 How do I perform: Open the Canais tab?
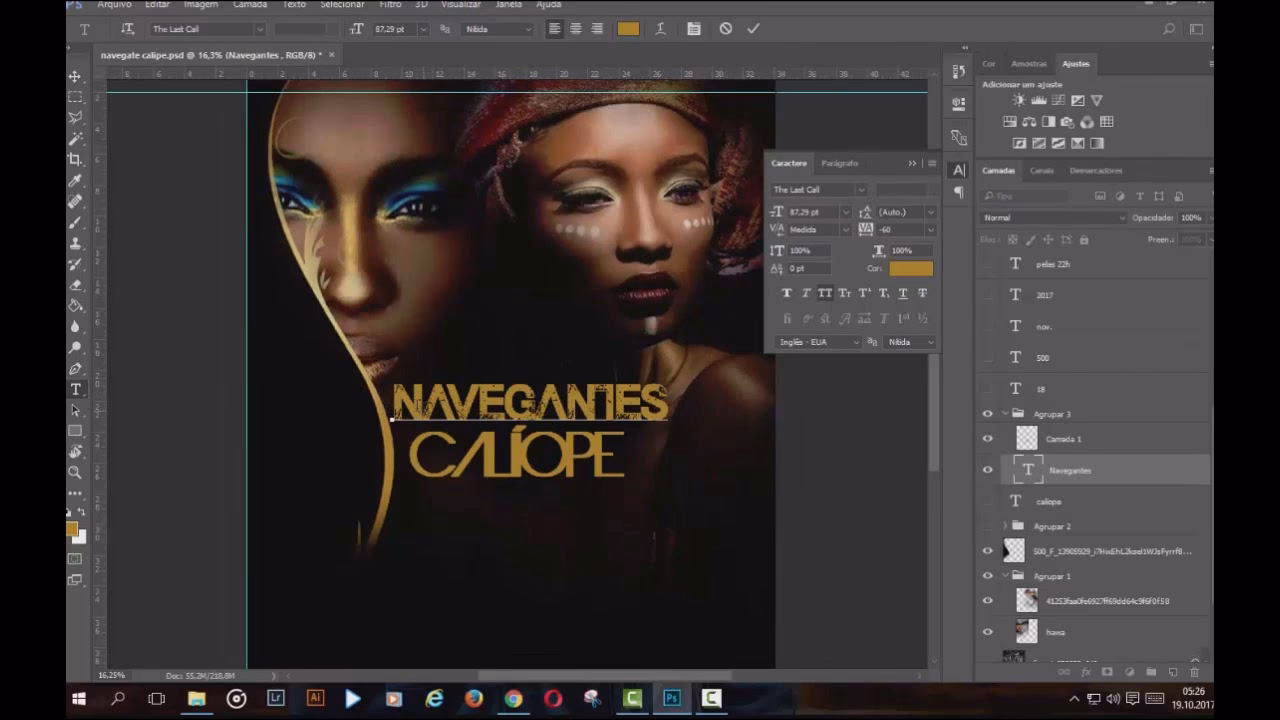click(x=1041, y=171)
